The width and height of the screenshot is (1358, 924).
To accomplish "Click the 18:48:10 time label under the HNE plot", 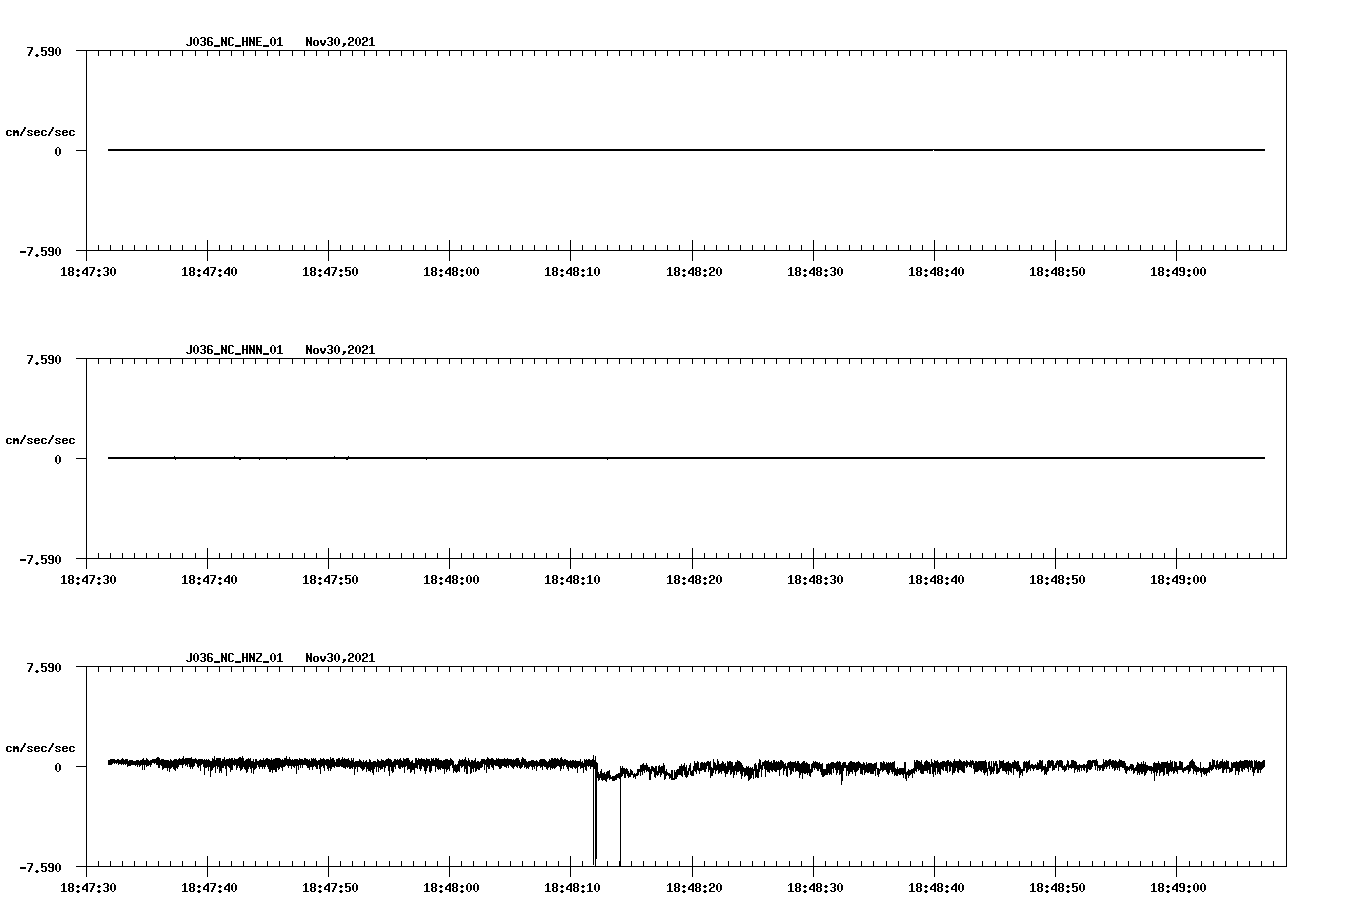I will coord(571,271).
